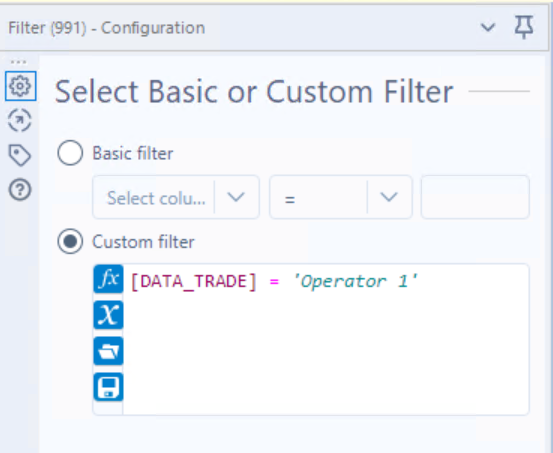Click the X columns and constants icon
The image size is (553, 453).
[x=108, y=315]
